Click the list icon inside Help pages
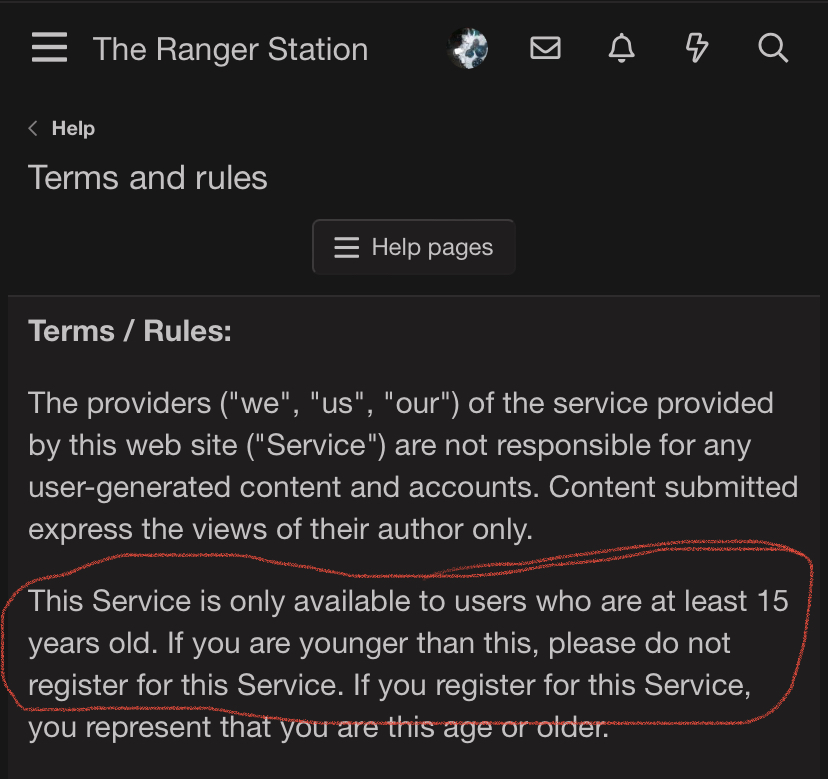This screenshot has height=779, width=828. pos(346,247)
